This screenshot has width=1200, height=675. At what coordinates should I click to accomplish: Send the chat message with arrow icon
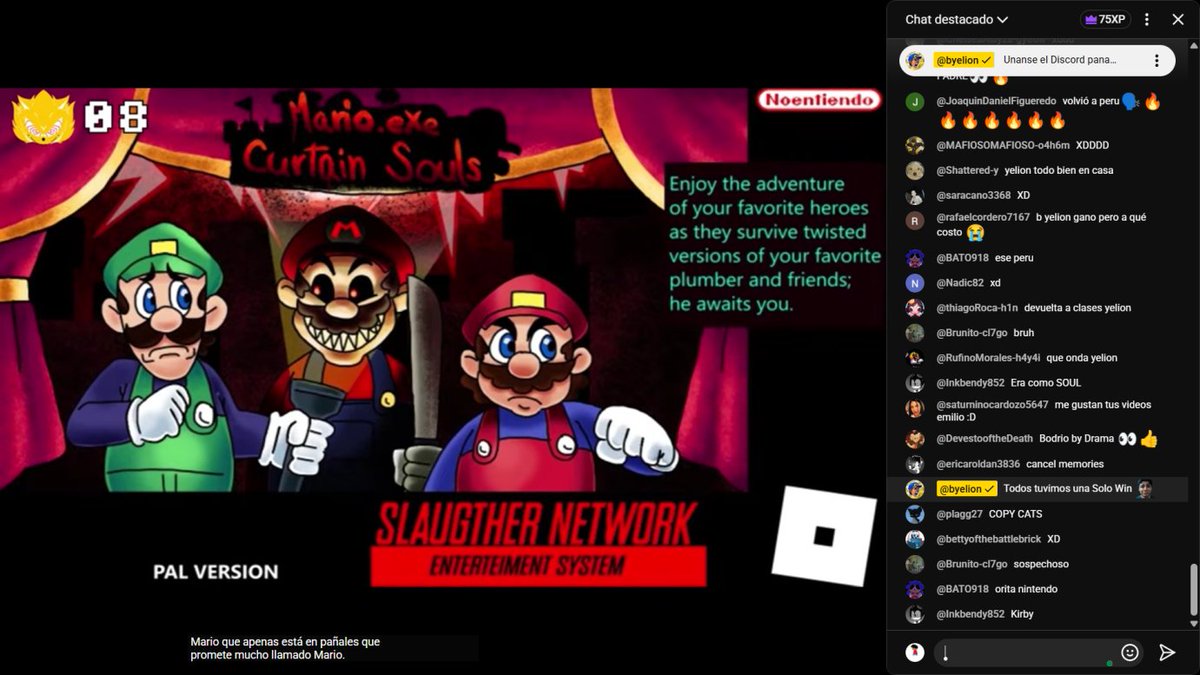point(1167,652)
